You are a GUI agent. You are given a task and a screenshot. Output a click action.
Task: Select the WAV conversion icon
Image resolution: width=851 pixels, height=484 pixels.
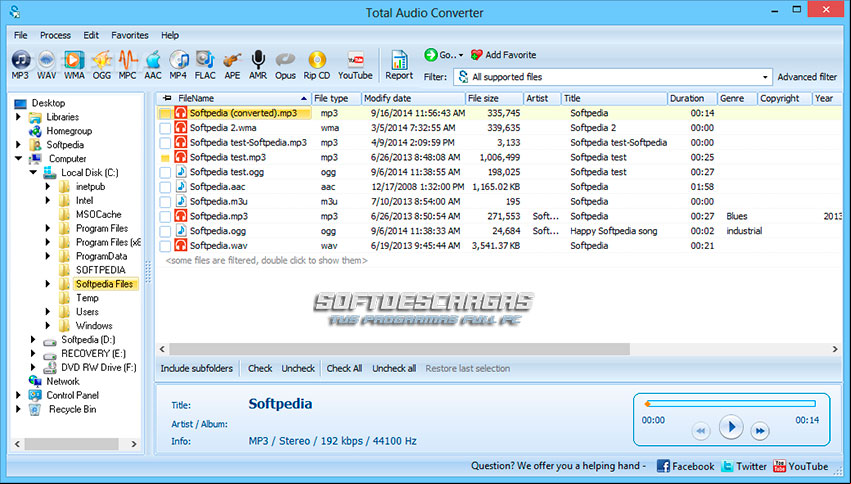pos(47,59)
